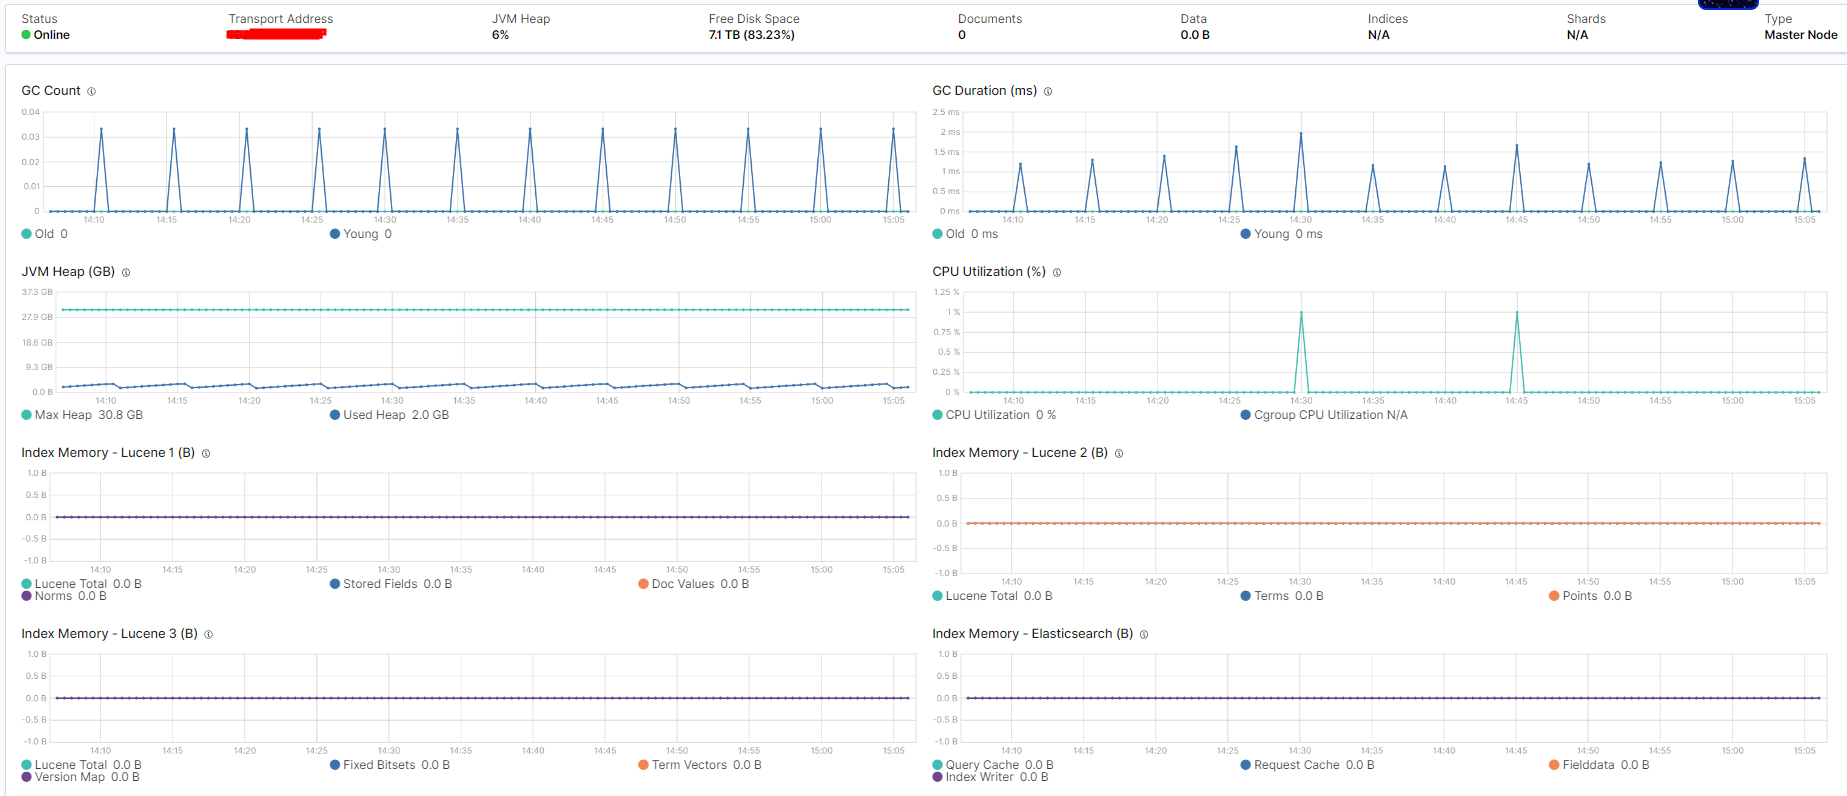
Task: Toggle the Norms legend entry
Action: point(64,596)
